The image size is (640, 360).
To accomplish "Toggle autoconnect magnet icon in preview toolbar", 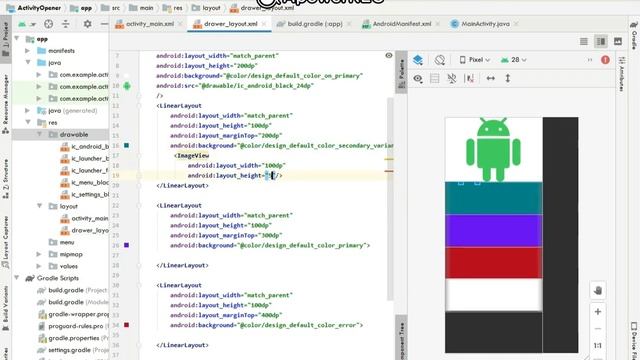I will [x=452, y=78].
